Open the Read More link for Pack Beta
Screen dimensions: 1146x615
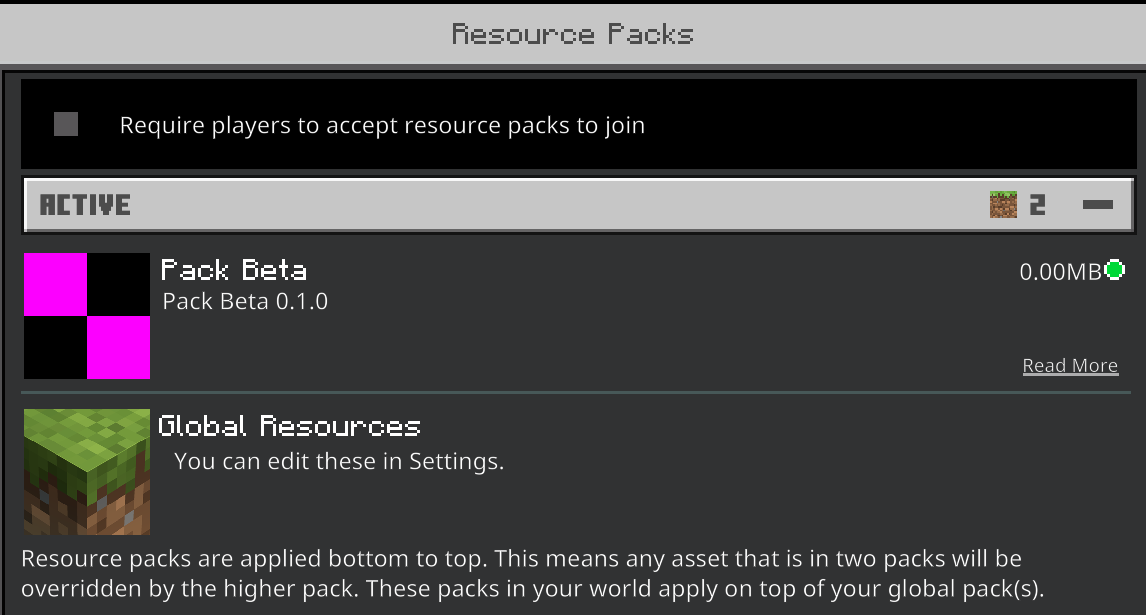click(x=1070, y=366)
